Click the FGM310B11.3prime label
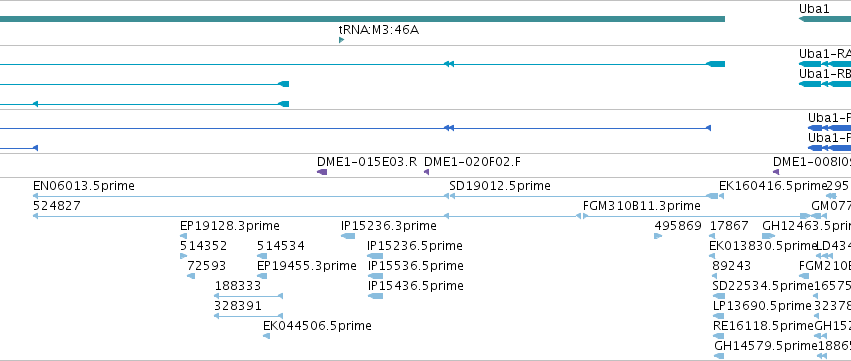The image size is (851, 361). [x=642, y=206]
